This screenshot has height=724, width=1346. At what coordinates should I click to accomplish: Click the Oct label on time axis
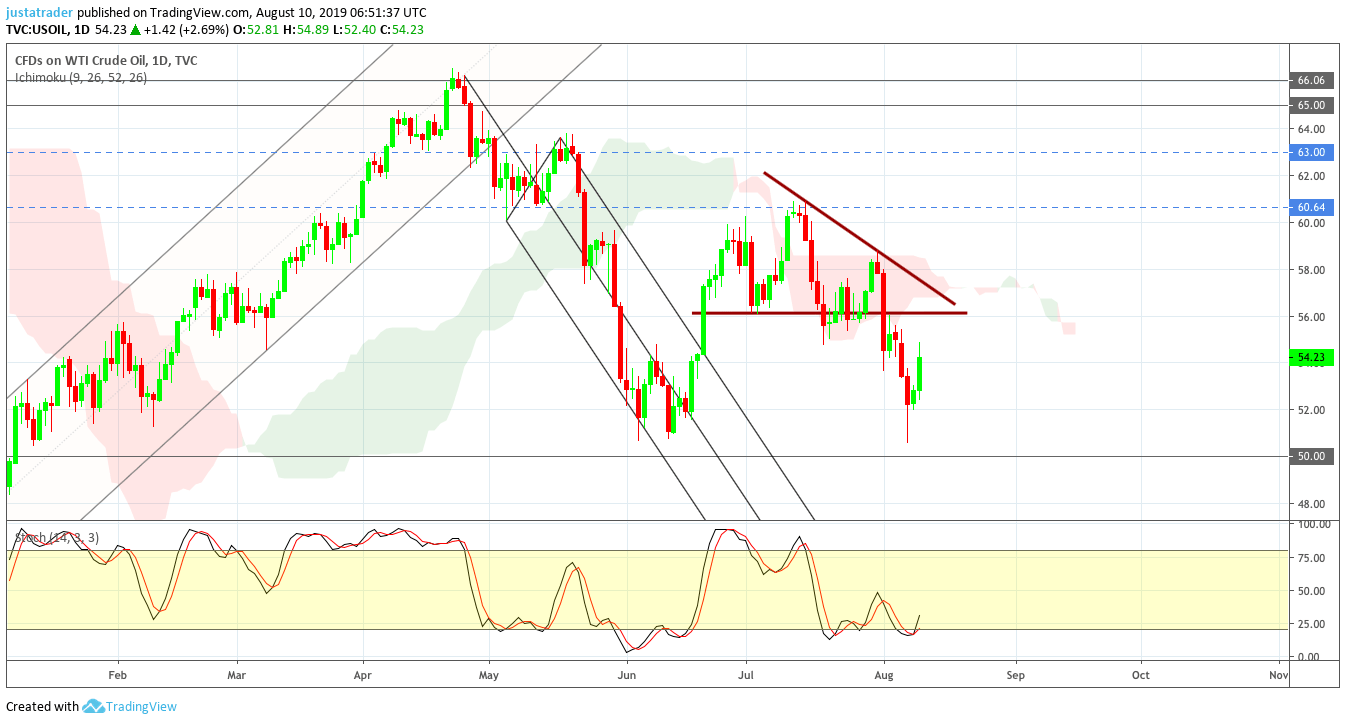click(1141, 676)
